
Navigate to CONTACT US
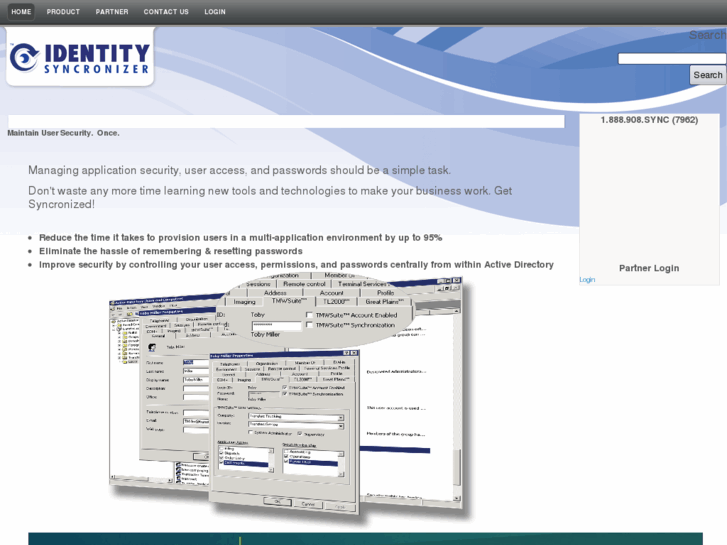click(x=166, y=12)
